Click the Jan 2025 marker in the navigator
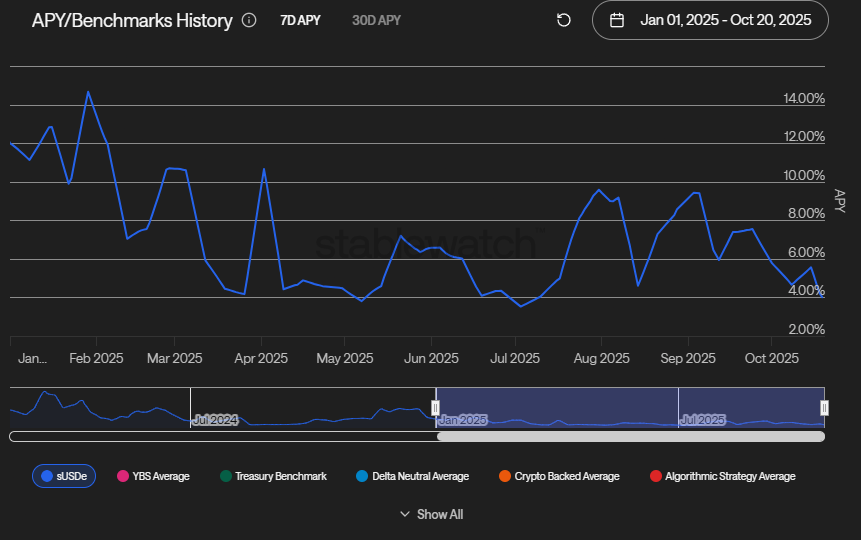 463,420
